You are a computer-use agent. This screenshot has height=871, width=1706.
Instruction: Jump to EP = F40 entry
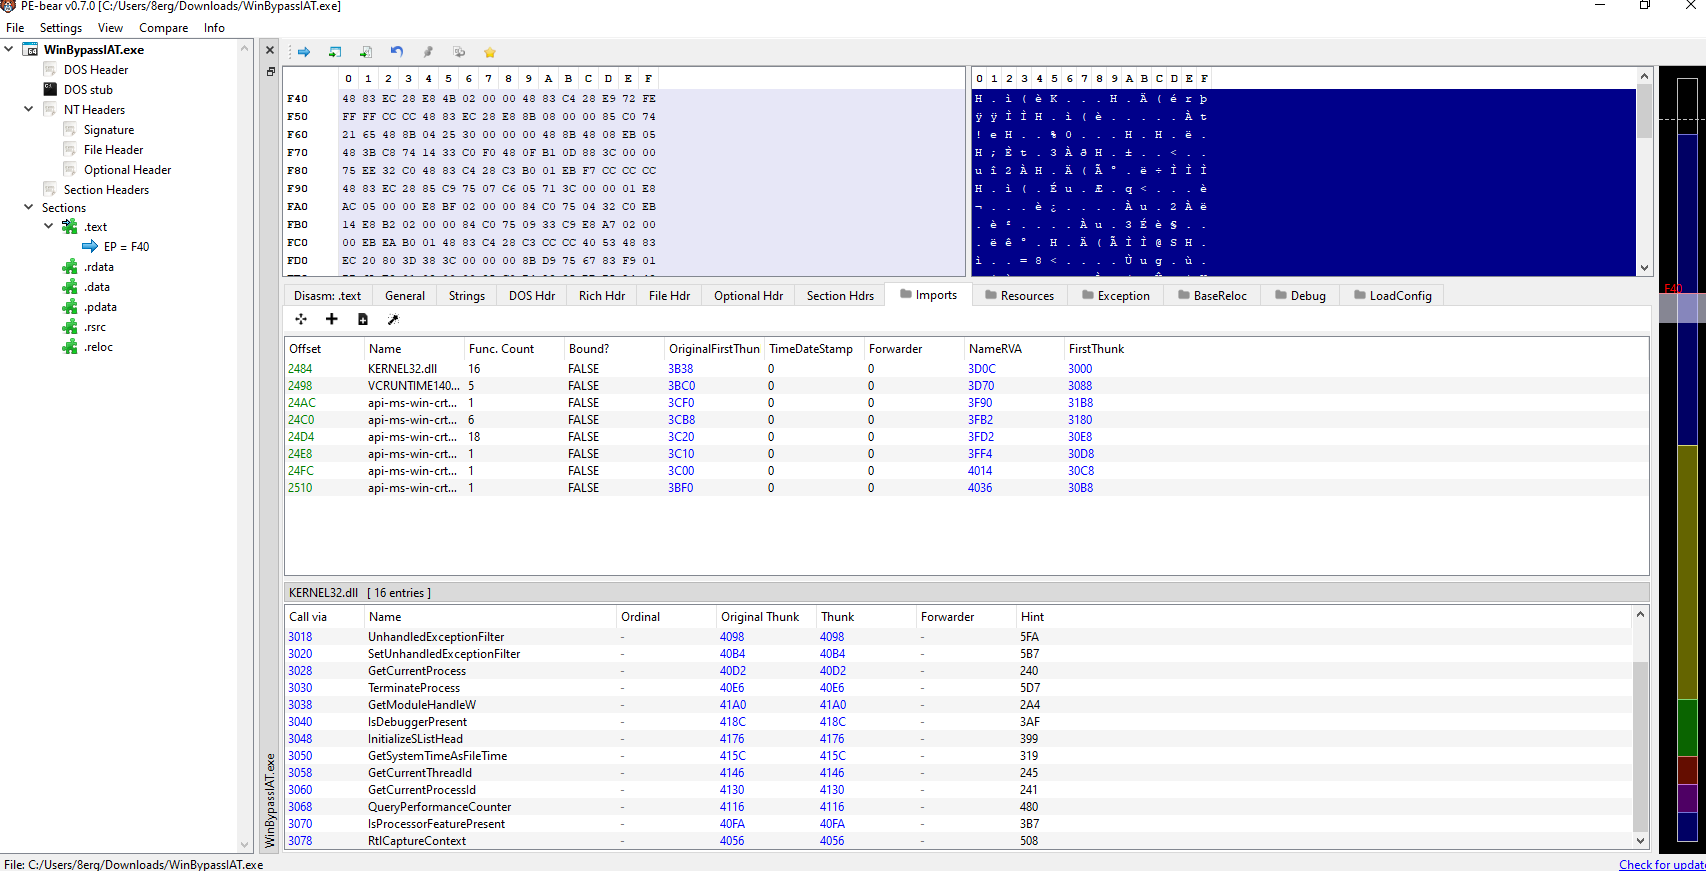[126, 247]
